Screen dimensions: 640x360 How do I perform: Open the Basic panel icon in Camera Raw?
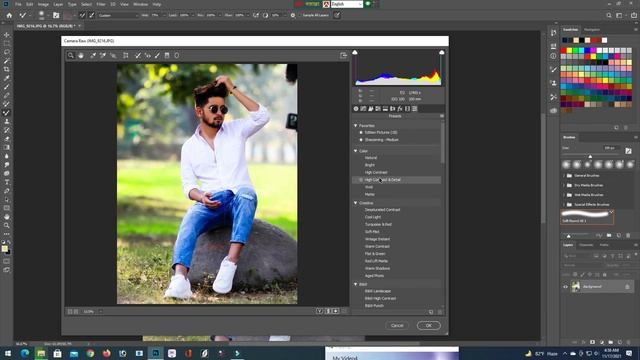(x=356, y=109)
